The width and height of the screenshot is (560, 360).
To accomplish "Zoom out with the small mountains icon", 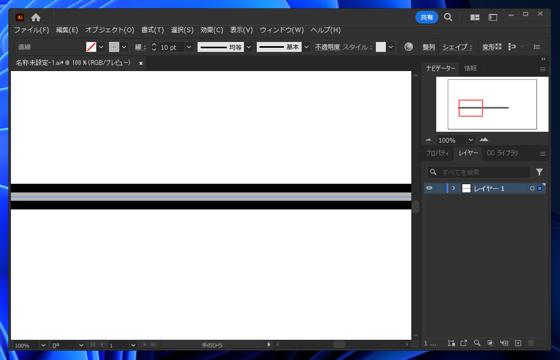I will (x=429, y=140).
